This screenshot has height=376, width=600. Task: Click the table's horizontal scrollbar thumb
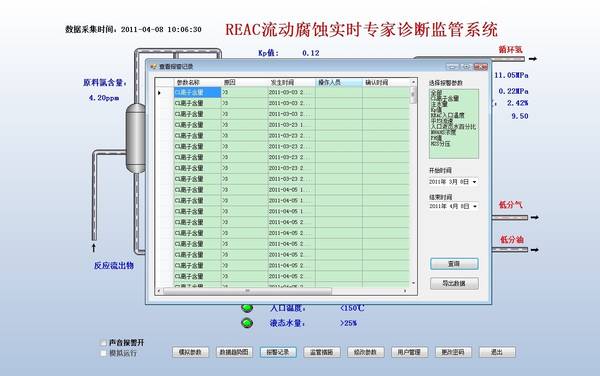(x=248, y=291)
